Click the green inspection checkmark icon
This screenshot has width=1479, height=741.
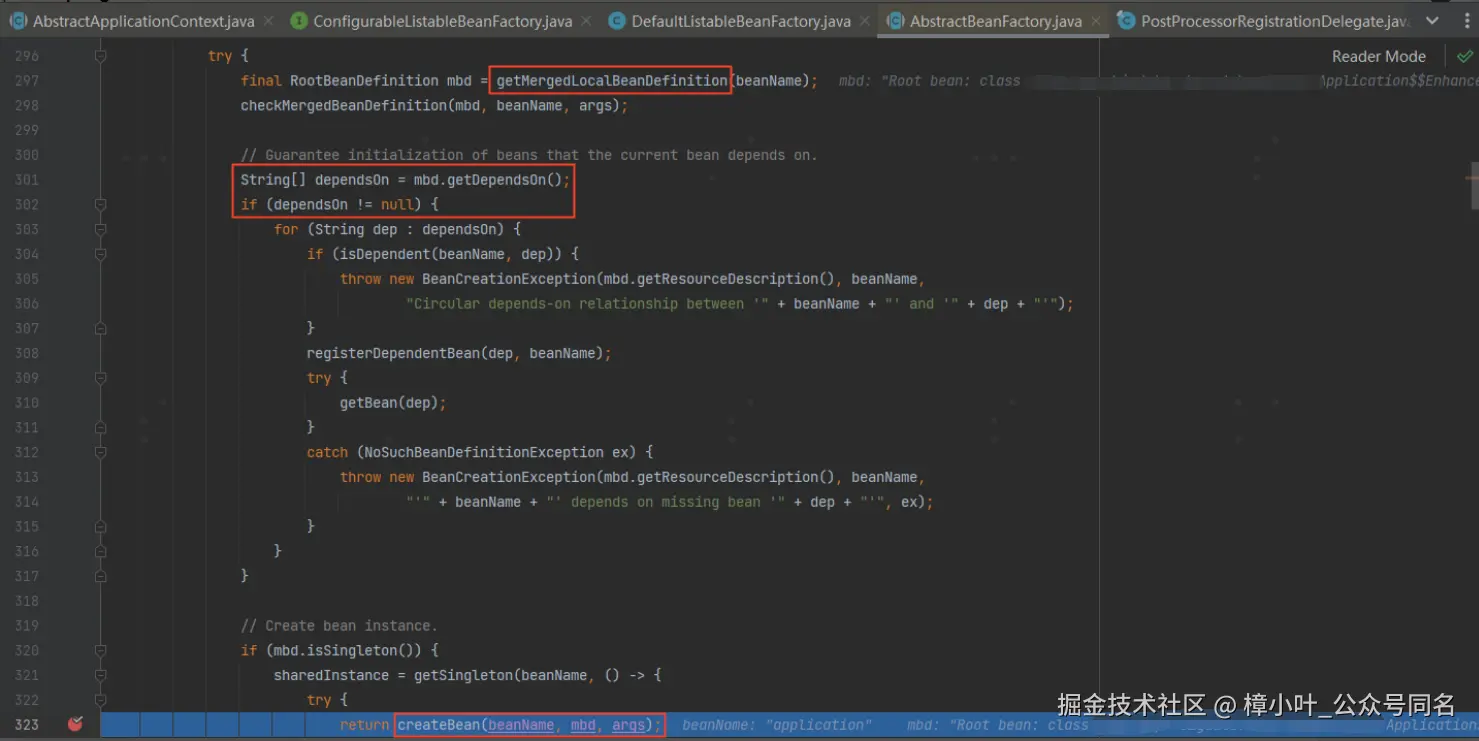click(1465, 56)
